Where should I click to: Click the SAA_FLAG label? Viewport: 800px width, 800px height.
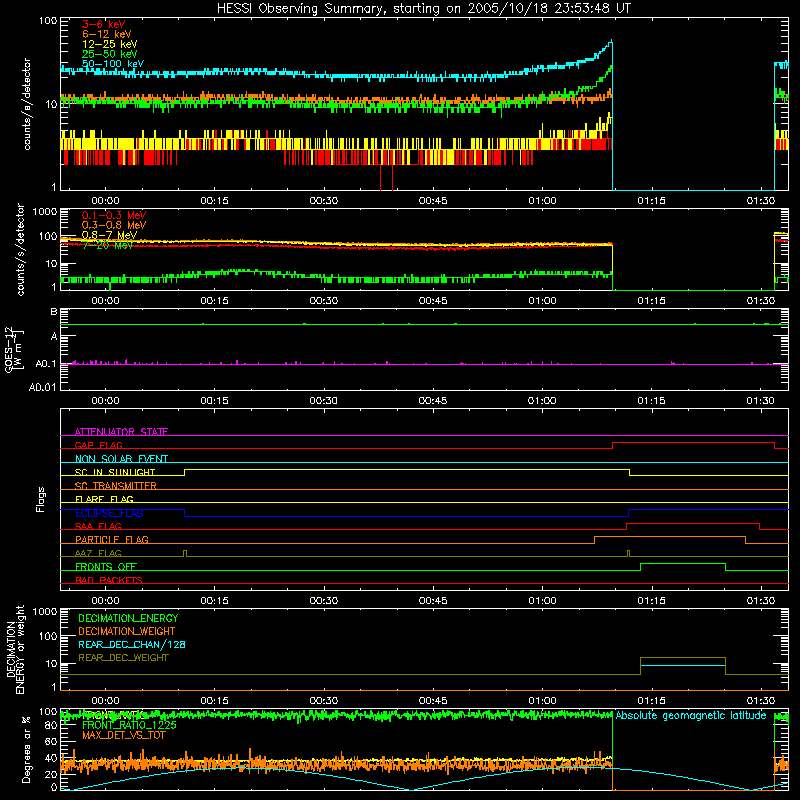pos(98,527)
